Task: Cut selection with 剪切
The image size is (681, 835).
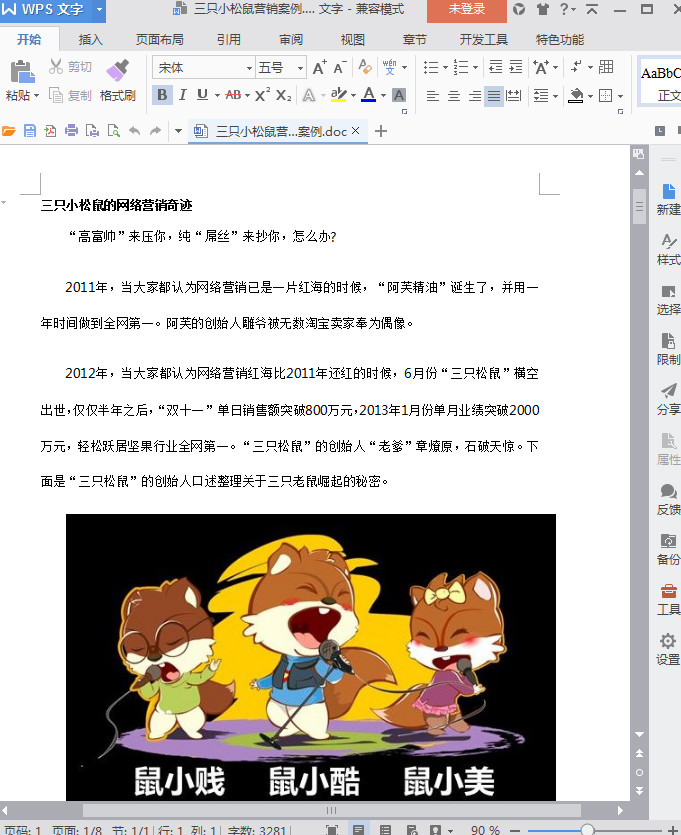Action: (x=70, y=67)
